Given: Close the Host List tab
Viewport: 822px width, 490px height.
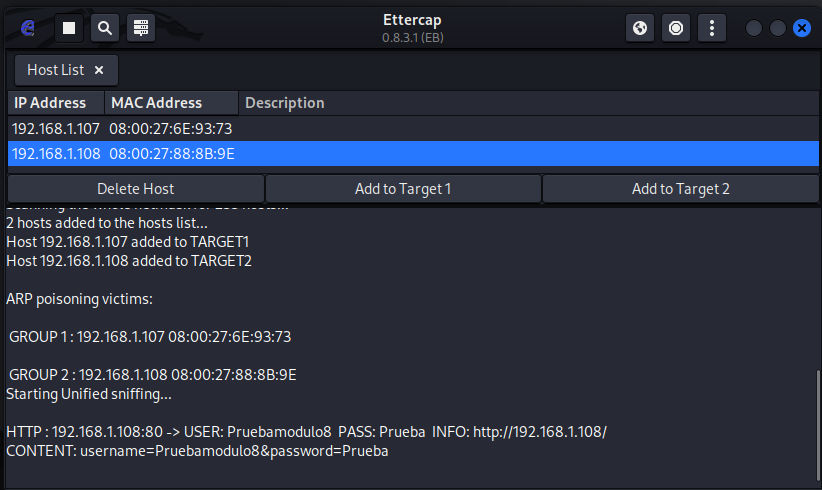Looking at the screenshot, I should click(99, 70).
